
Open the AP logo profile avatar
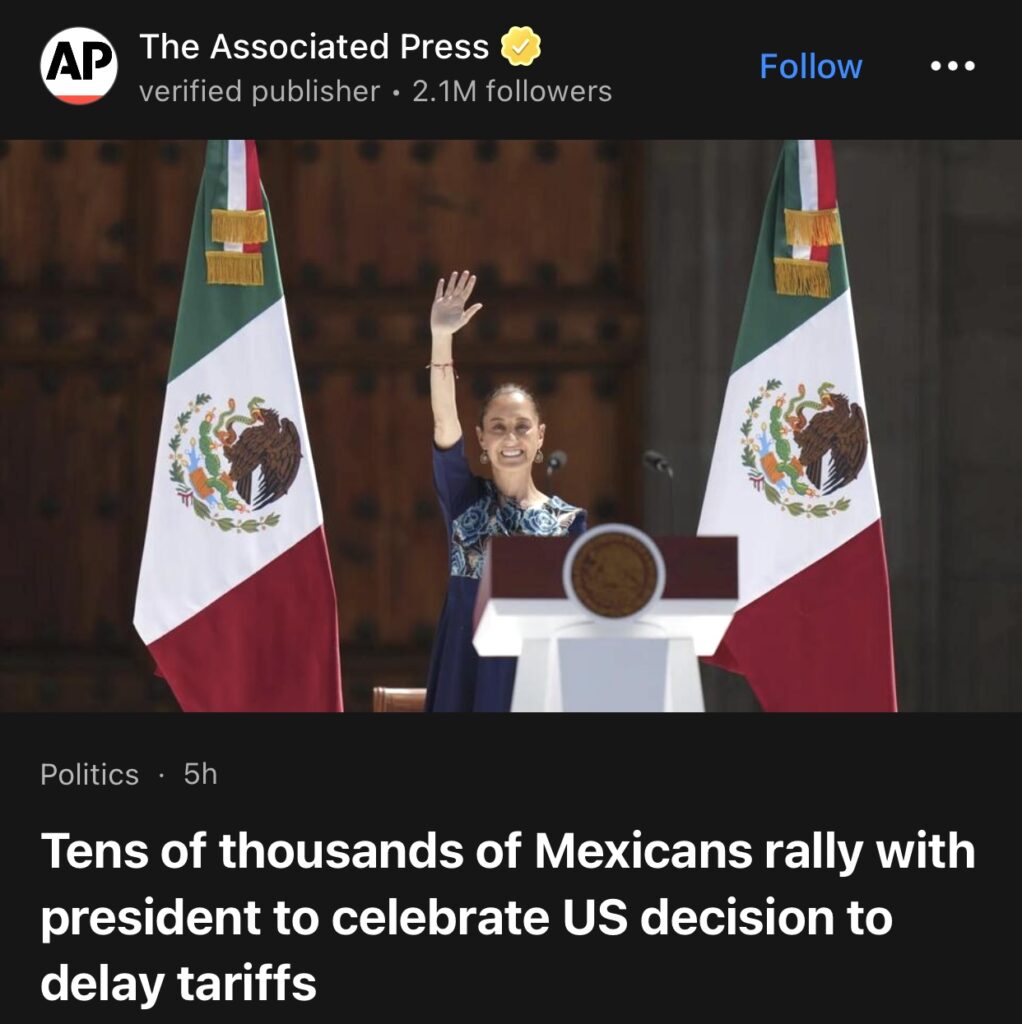79,65
